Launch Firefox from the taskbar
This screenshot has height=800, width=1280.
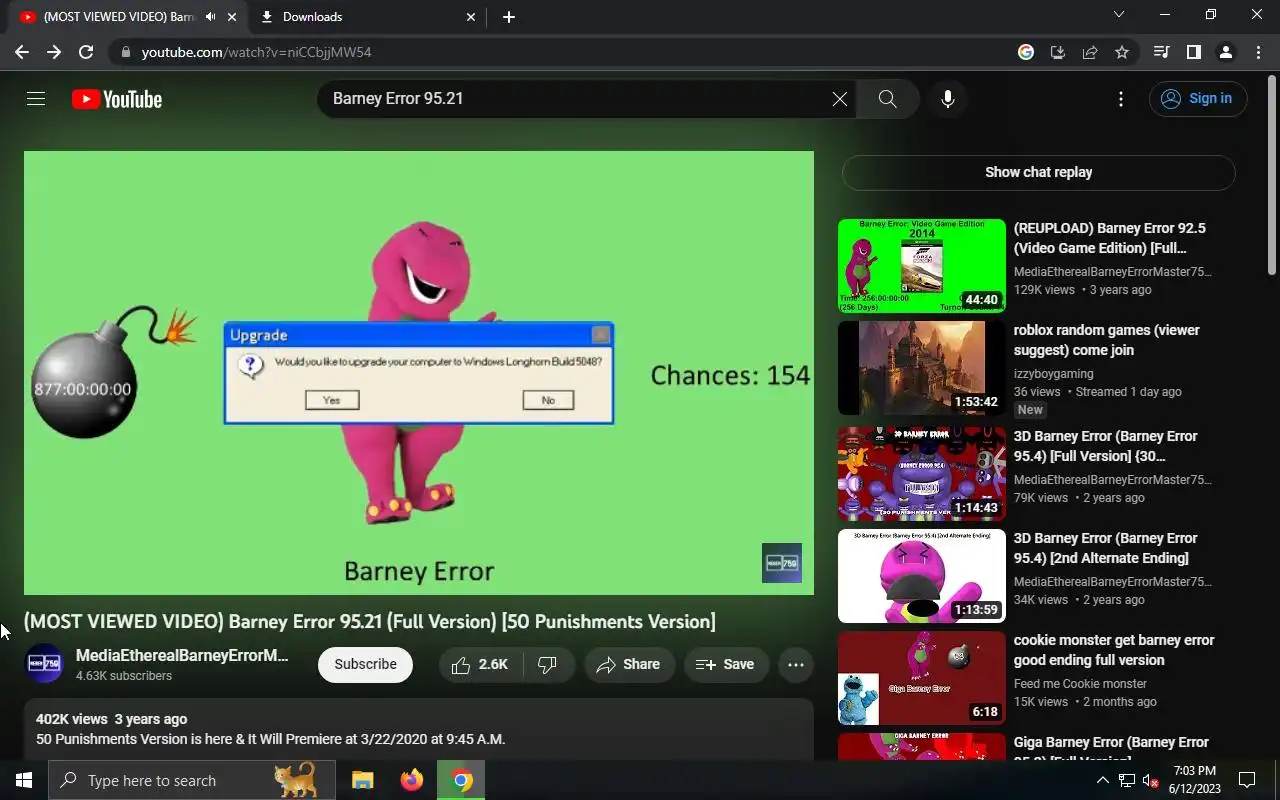click(412, 780)
